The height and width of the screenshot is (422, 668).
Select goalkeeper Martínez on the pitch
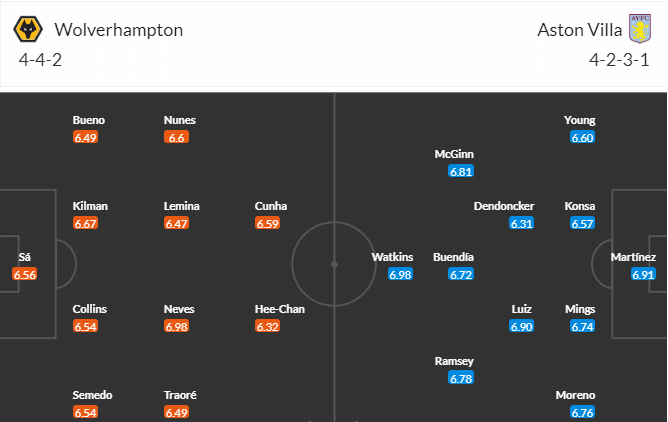pos(633,257)
